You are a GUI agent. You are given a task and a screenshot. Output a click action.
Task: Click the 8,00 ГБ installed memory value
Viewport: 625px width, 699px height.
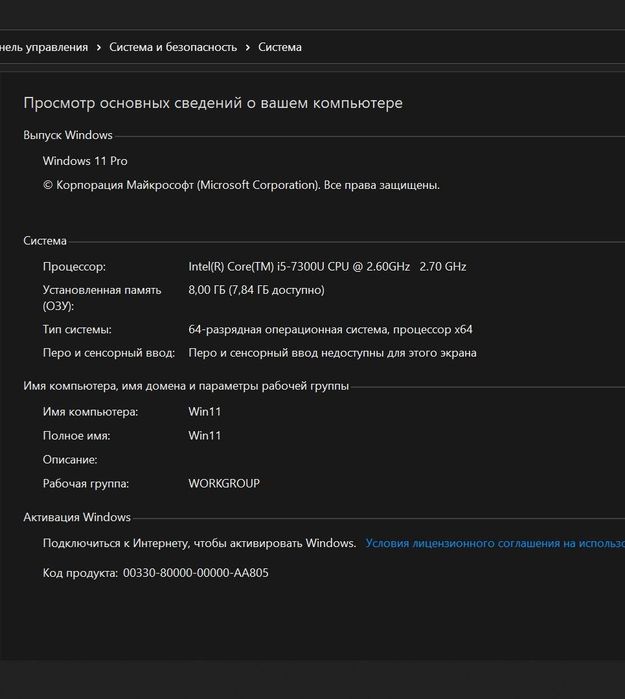(256, 290)
